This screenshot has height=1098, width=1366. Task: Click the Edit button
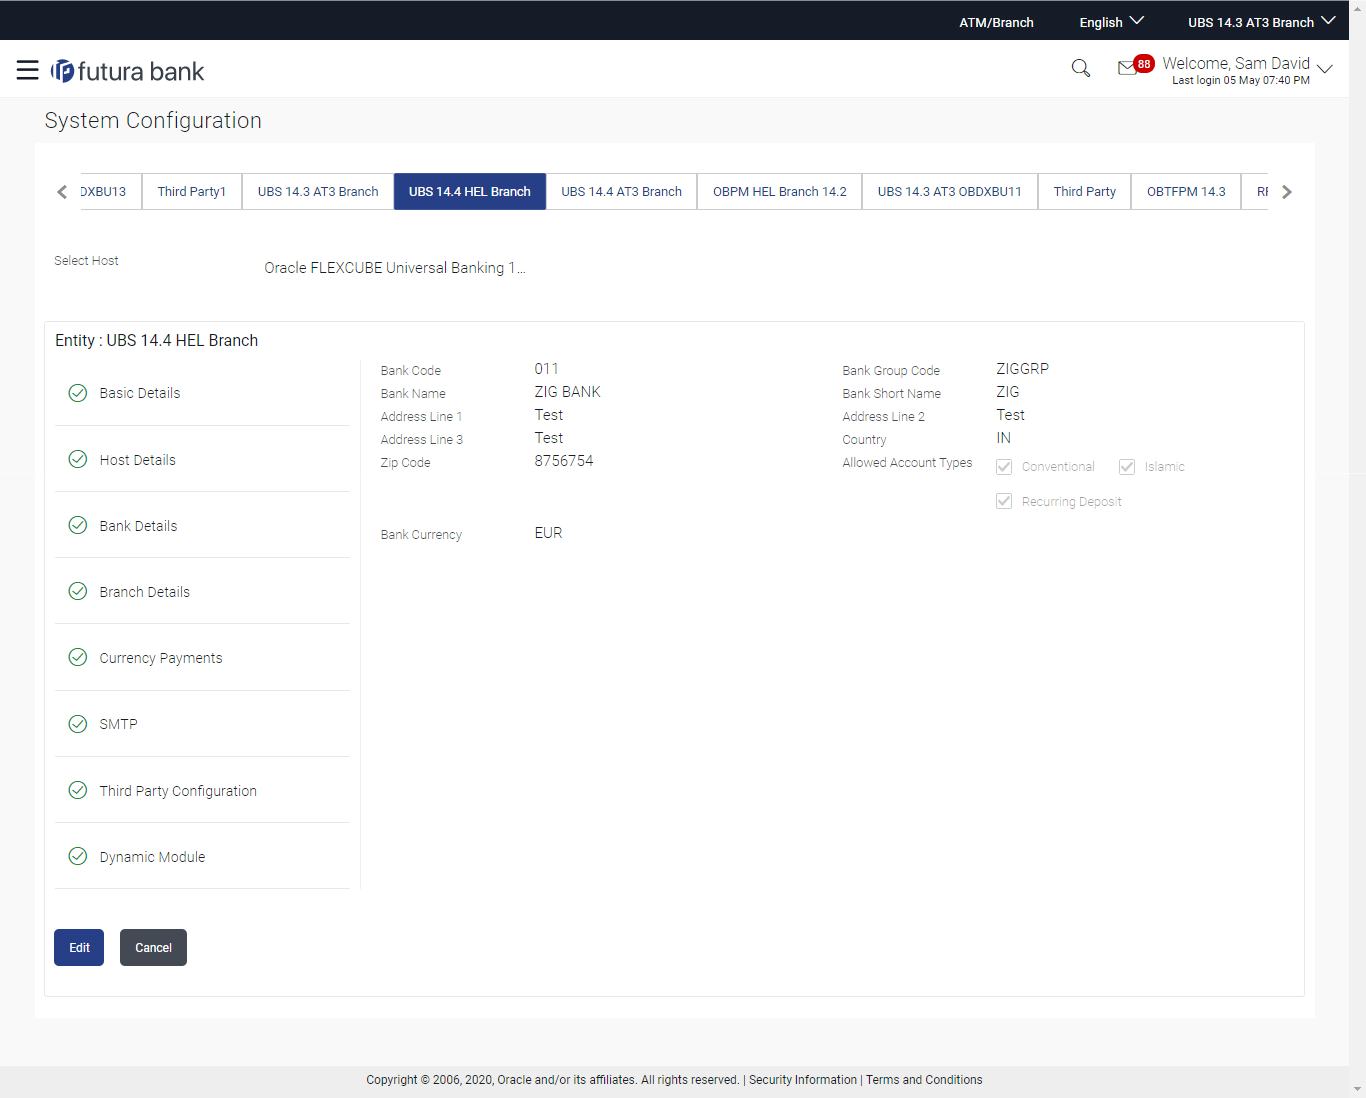[79, 947]
